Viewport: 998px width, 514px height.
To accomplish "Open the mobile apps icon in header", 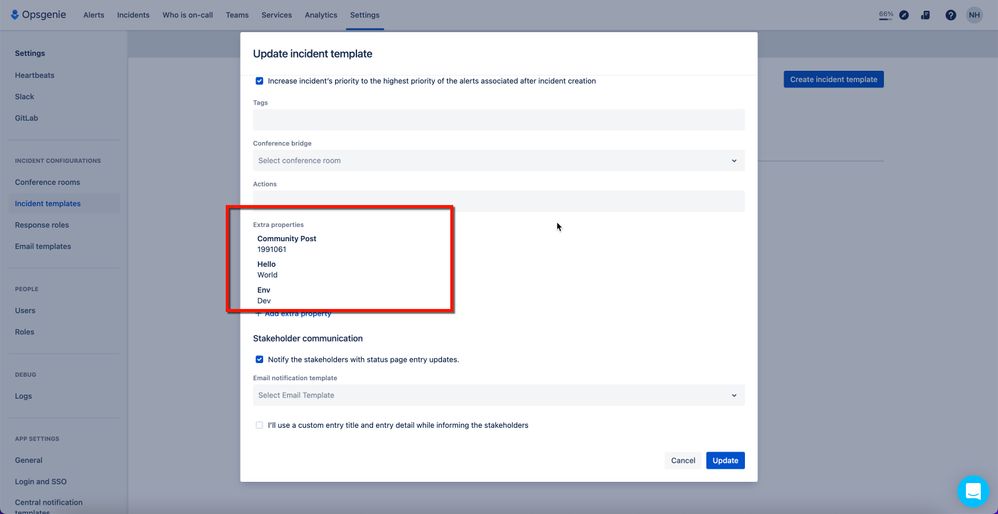I will point(925,15).
